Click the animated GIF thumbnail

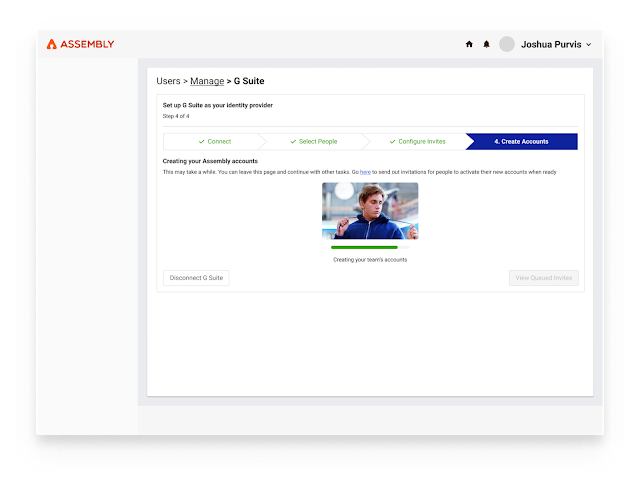coord(370,211)
